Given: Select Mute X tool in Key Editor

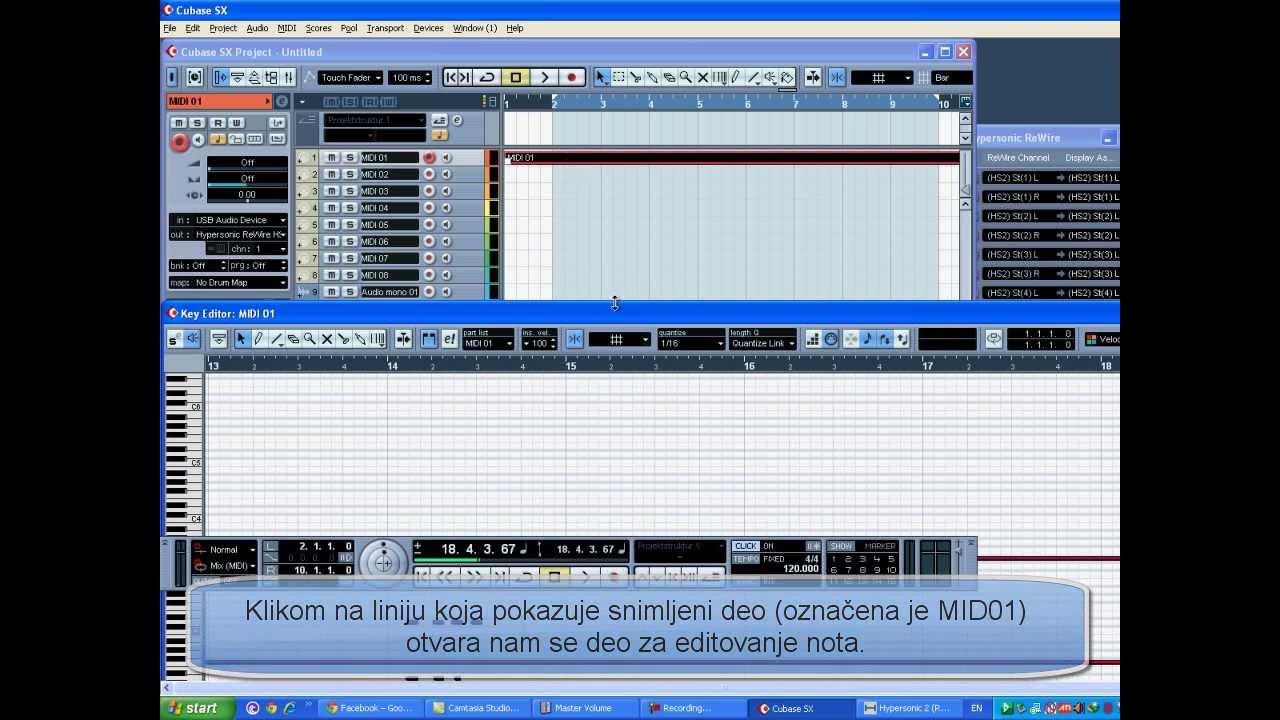Looking at the screenshot, I should tap(326, 340).
